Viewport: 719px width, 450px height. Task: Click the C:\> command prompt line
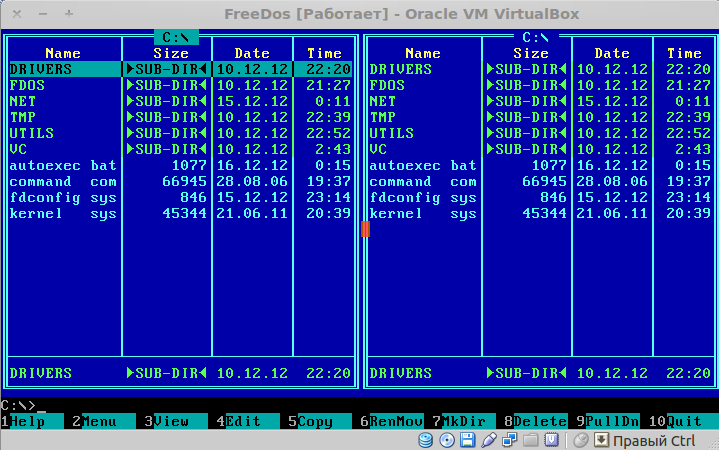[360, 406]
